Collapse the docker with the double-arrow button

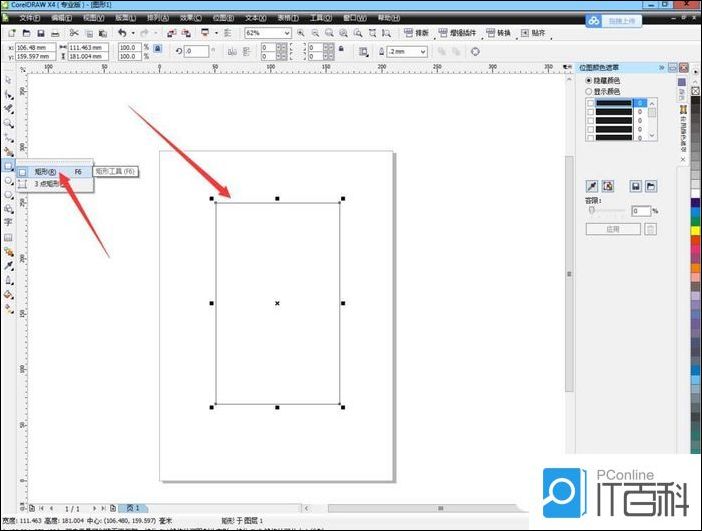661,68
